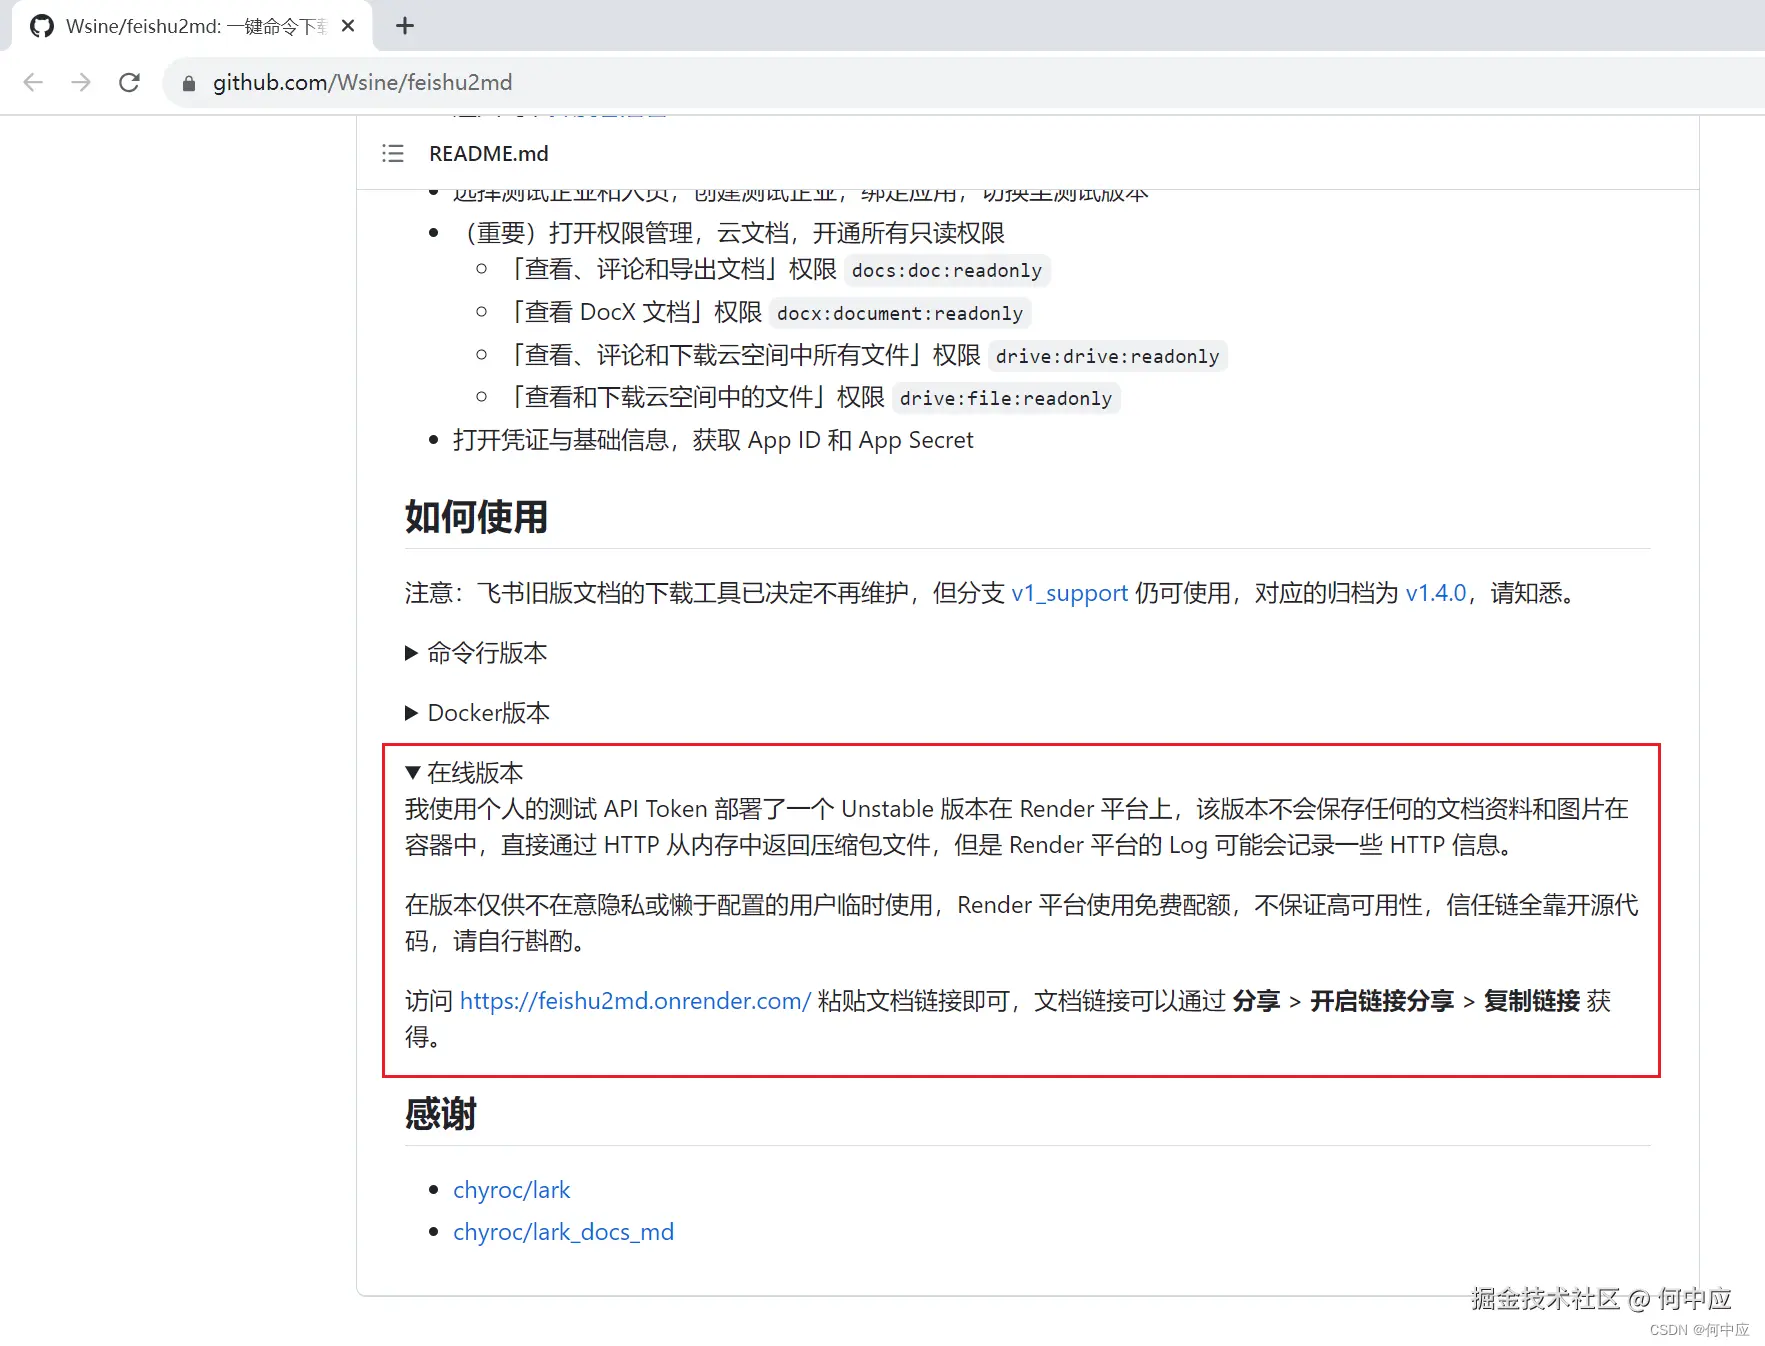The height and width of the screenshot is (1346, 1765).
Task: Open the v1_support branch link
Action: coord(1068,592)
